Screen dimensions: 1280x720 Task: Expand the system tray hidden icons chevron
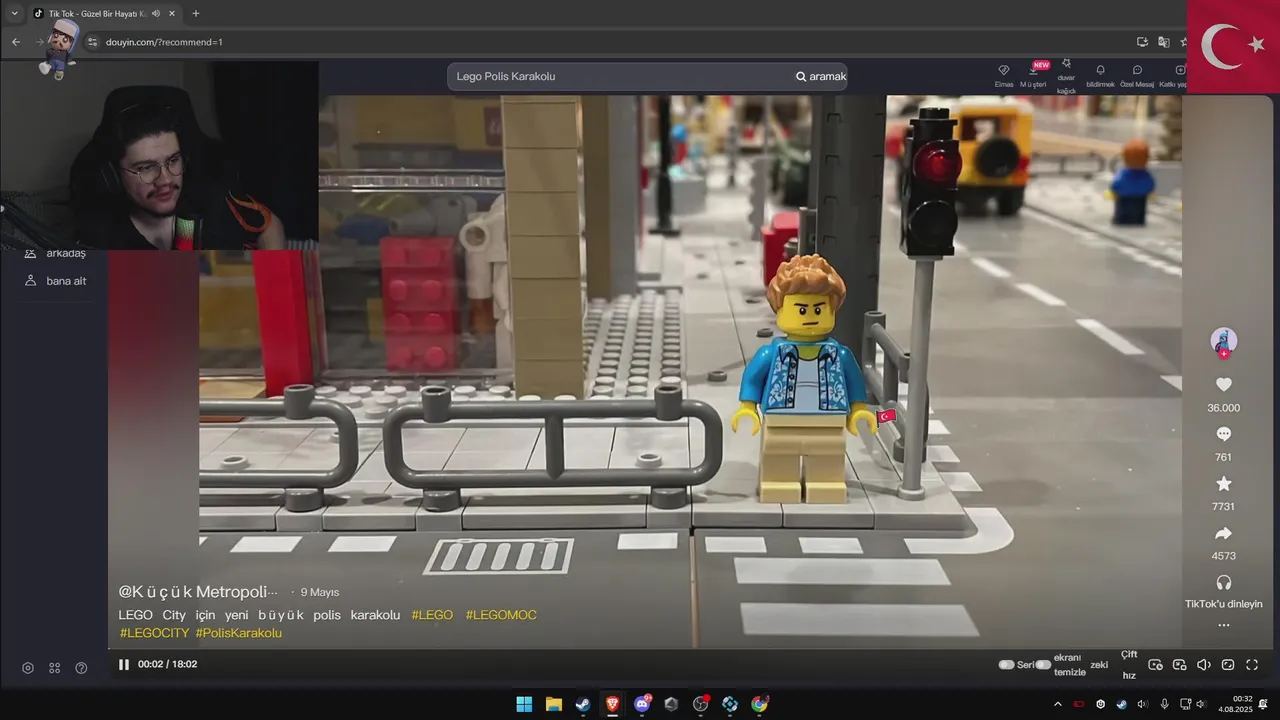point(1058,704)
